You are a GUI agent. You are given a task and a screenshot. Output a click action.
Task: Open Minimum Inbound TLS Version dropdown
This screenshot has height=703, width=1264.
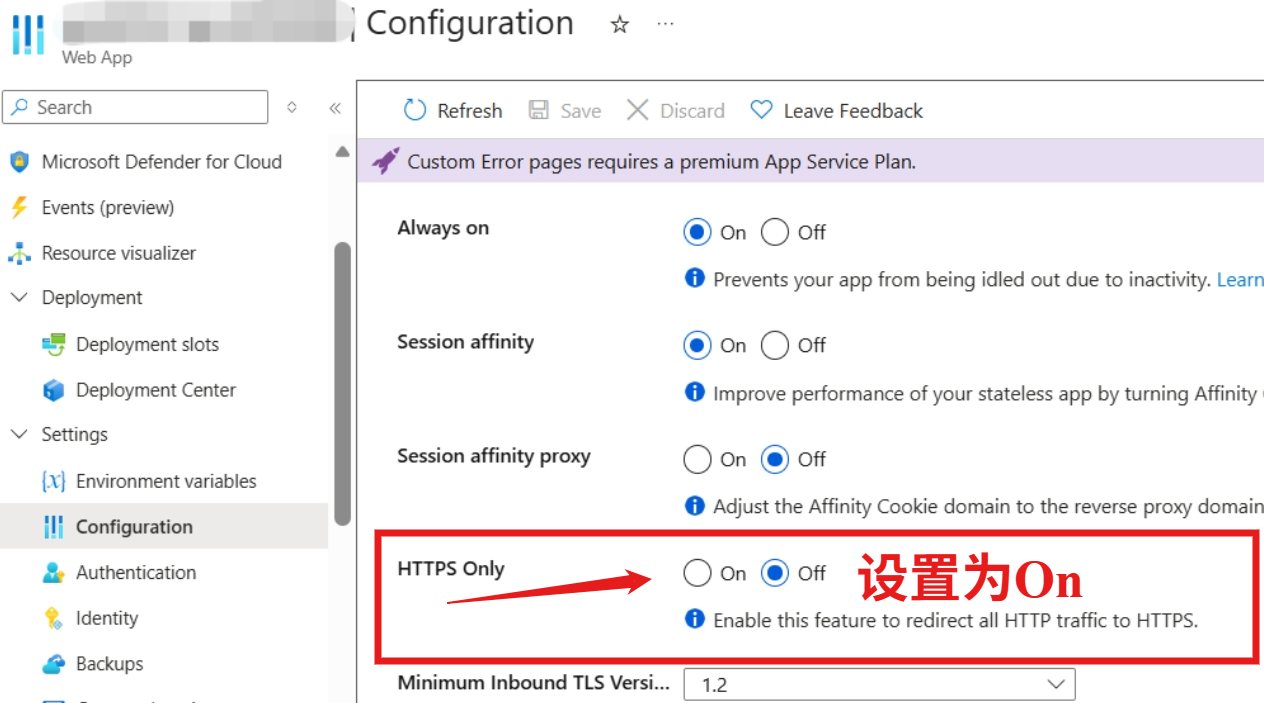879,684
